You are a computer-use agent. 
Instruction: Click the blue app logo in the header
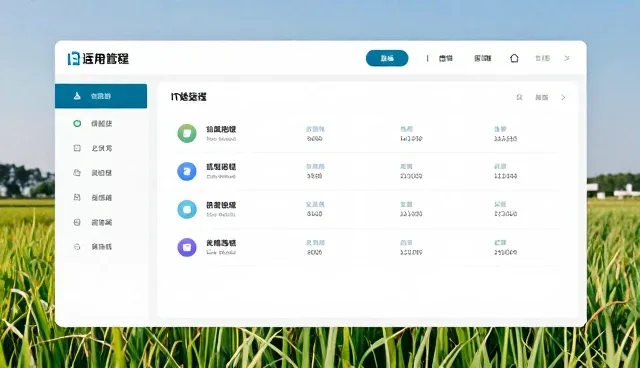(73, 58)
